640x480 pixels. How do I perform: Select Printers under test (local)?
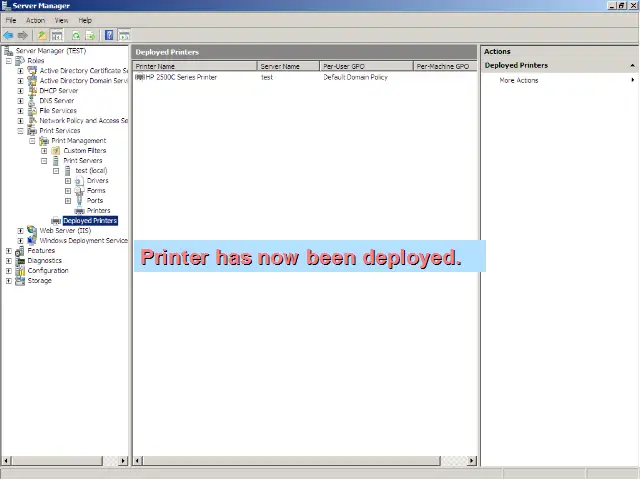(98, 211)
